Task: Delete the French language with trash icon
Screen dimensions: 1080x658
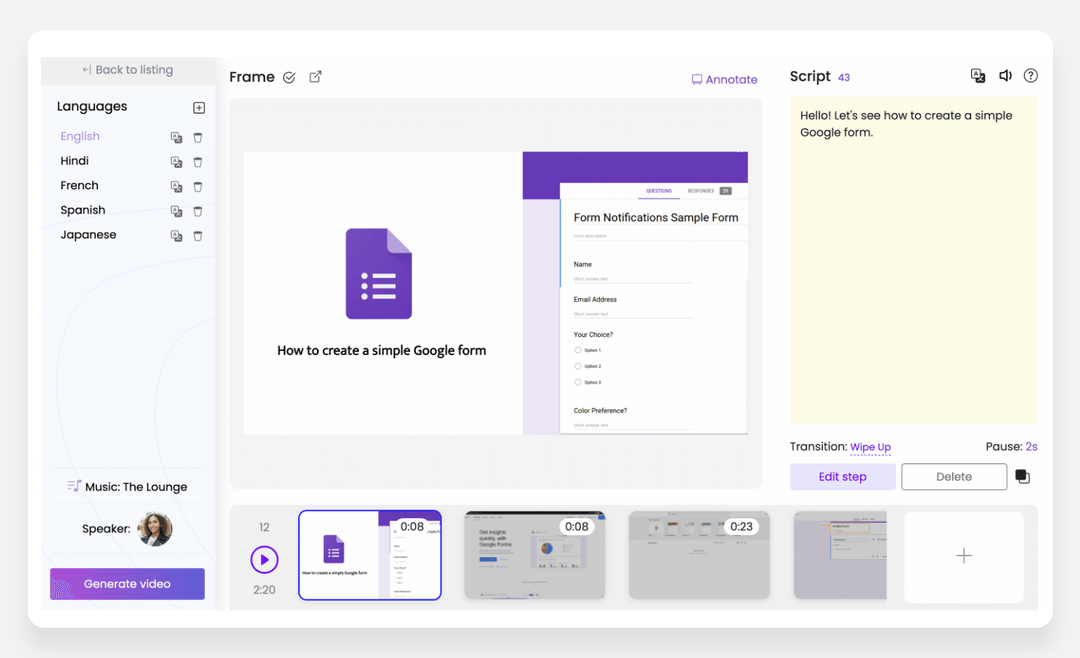Action: pyautogui.click(x=198, y=187)
